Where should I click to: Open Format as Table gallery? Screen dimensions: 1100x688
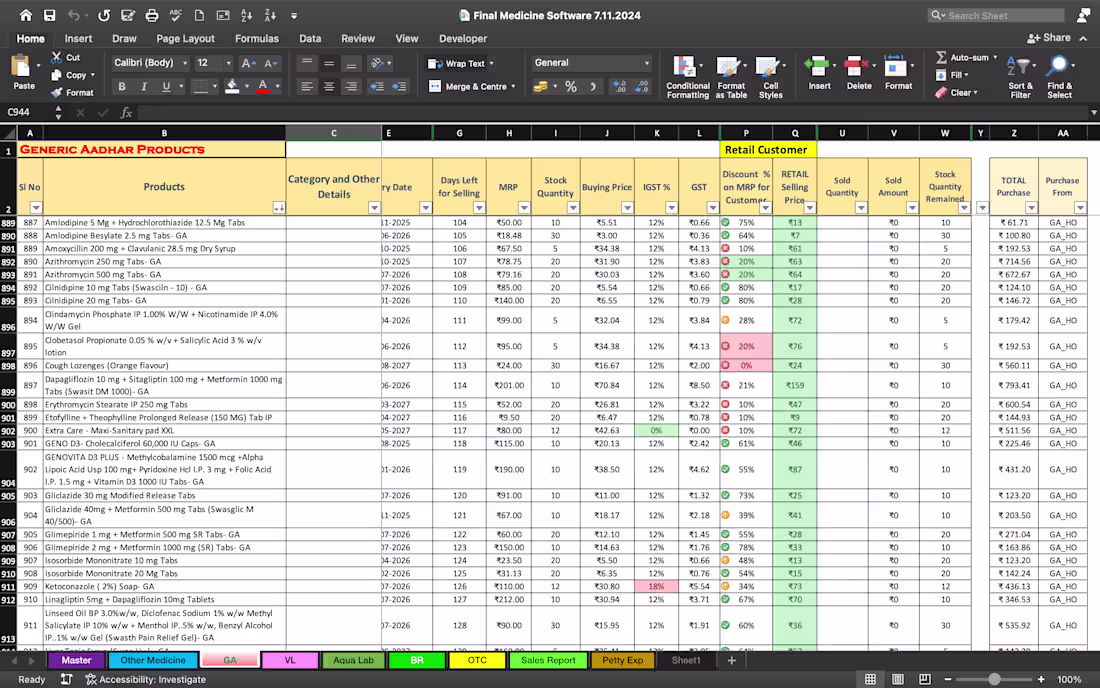pyautogui.click(x=731, y=76)
